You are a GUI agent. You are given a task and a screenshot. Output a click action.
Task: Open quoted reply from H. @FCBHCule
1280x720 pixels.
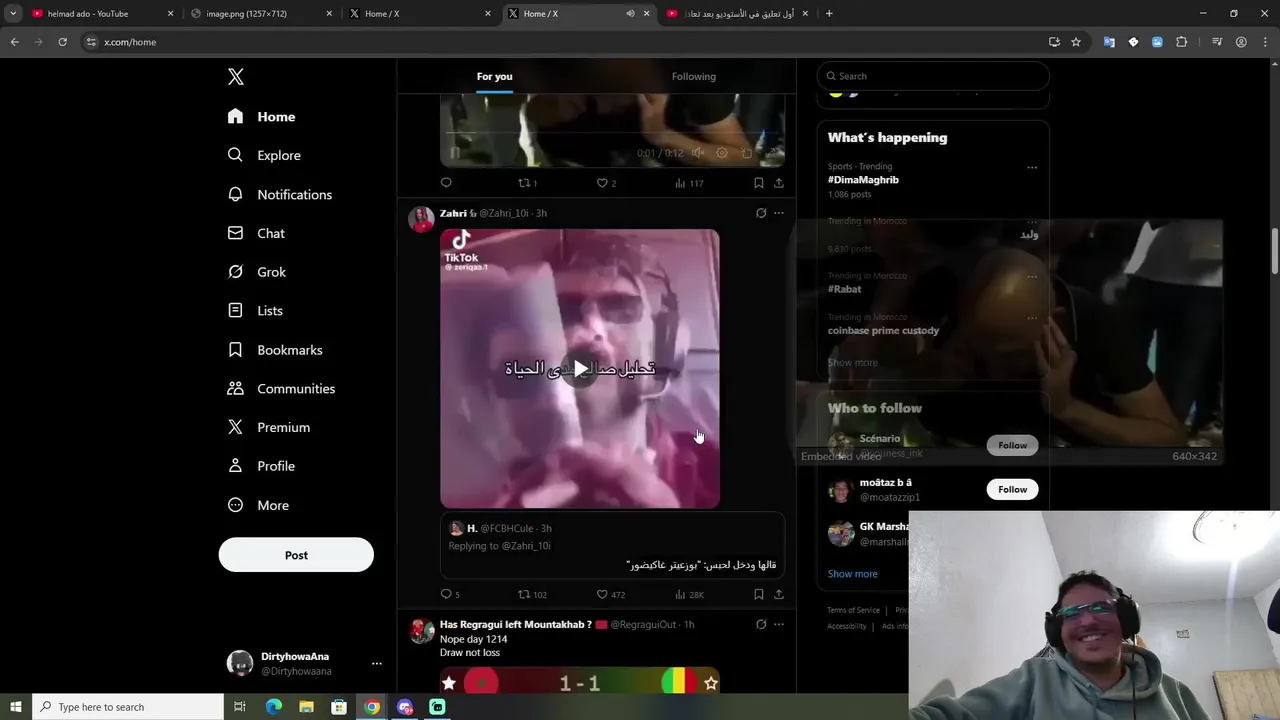(x=613, y=546)
